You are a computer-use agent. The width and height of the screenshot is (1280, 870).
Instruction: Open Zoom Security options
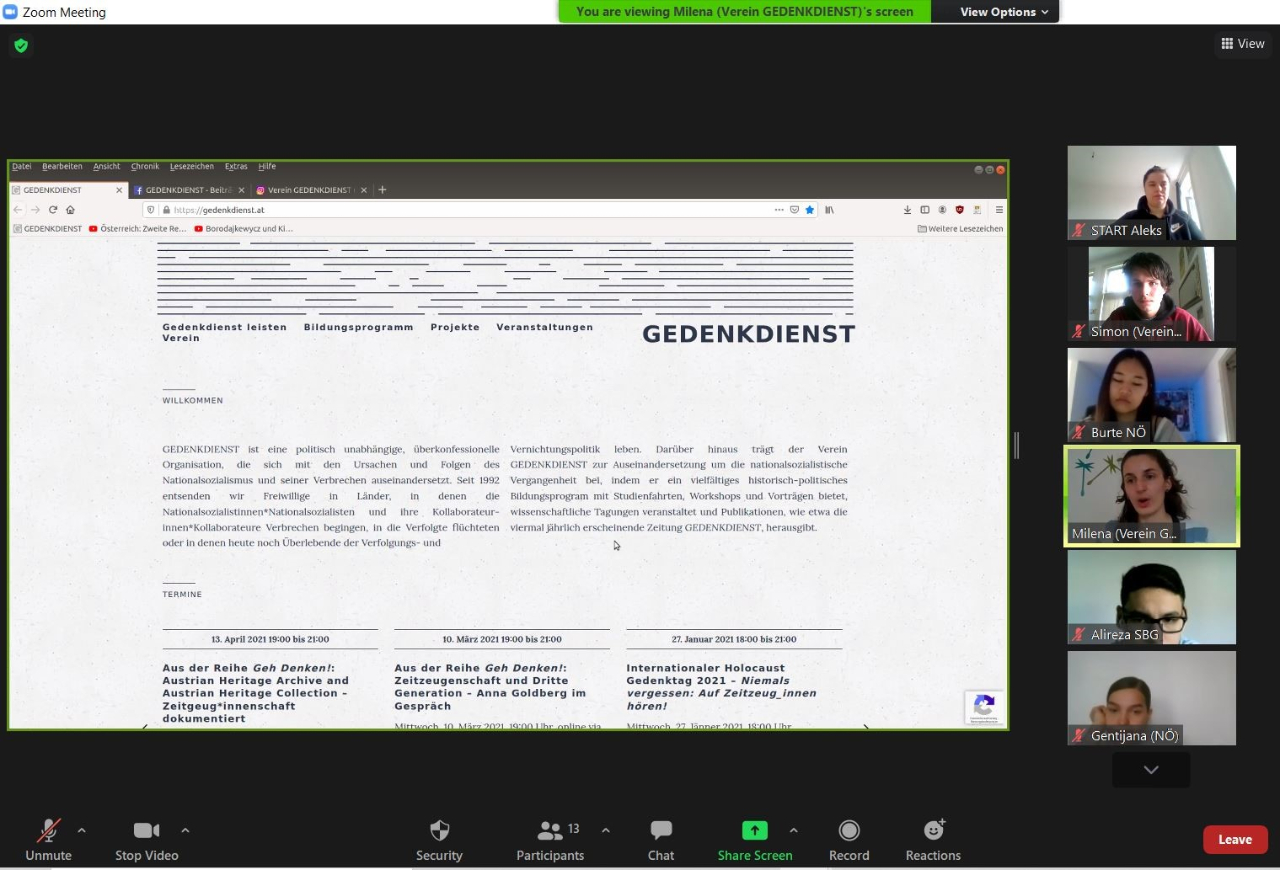click(439, 839)
